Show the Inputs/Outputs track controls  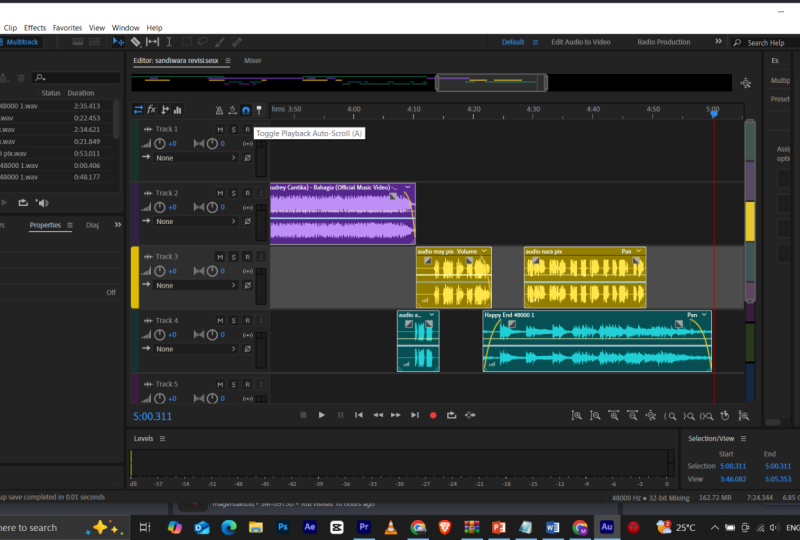pos(138,110)
